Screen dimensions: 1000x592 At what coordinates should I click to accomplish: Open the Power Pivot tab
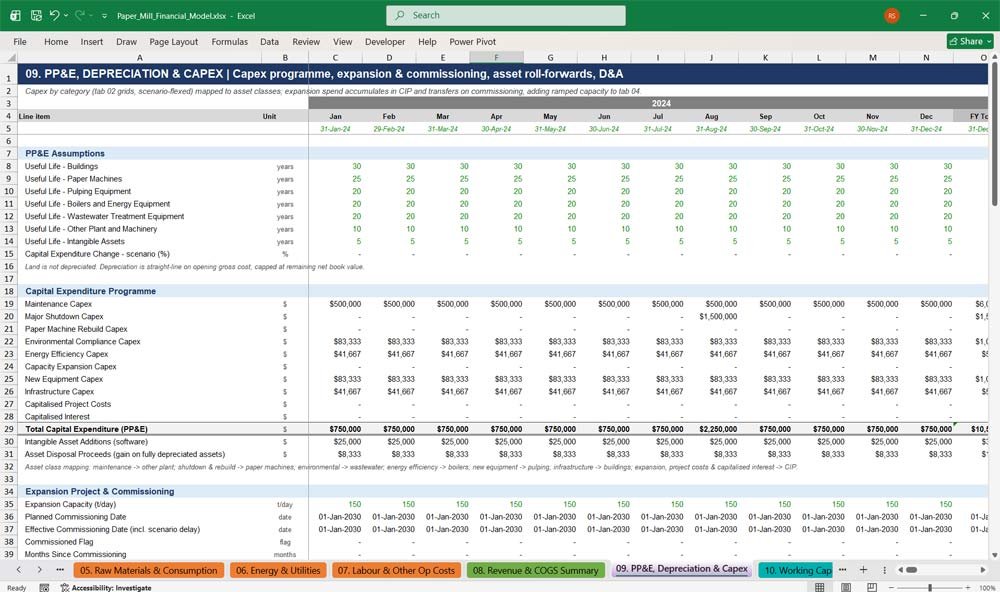tap(473, 41)
